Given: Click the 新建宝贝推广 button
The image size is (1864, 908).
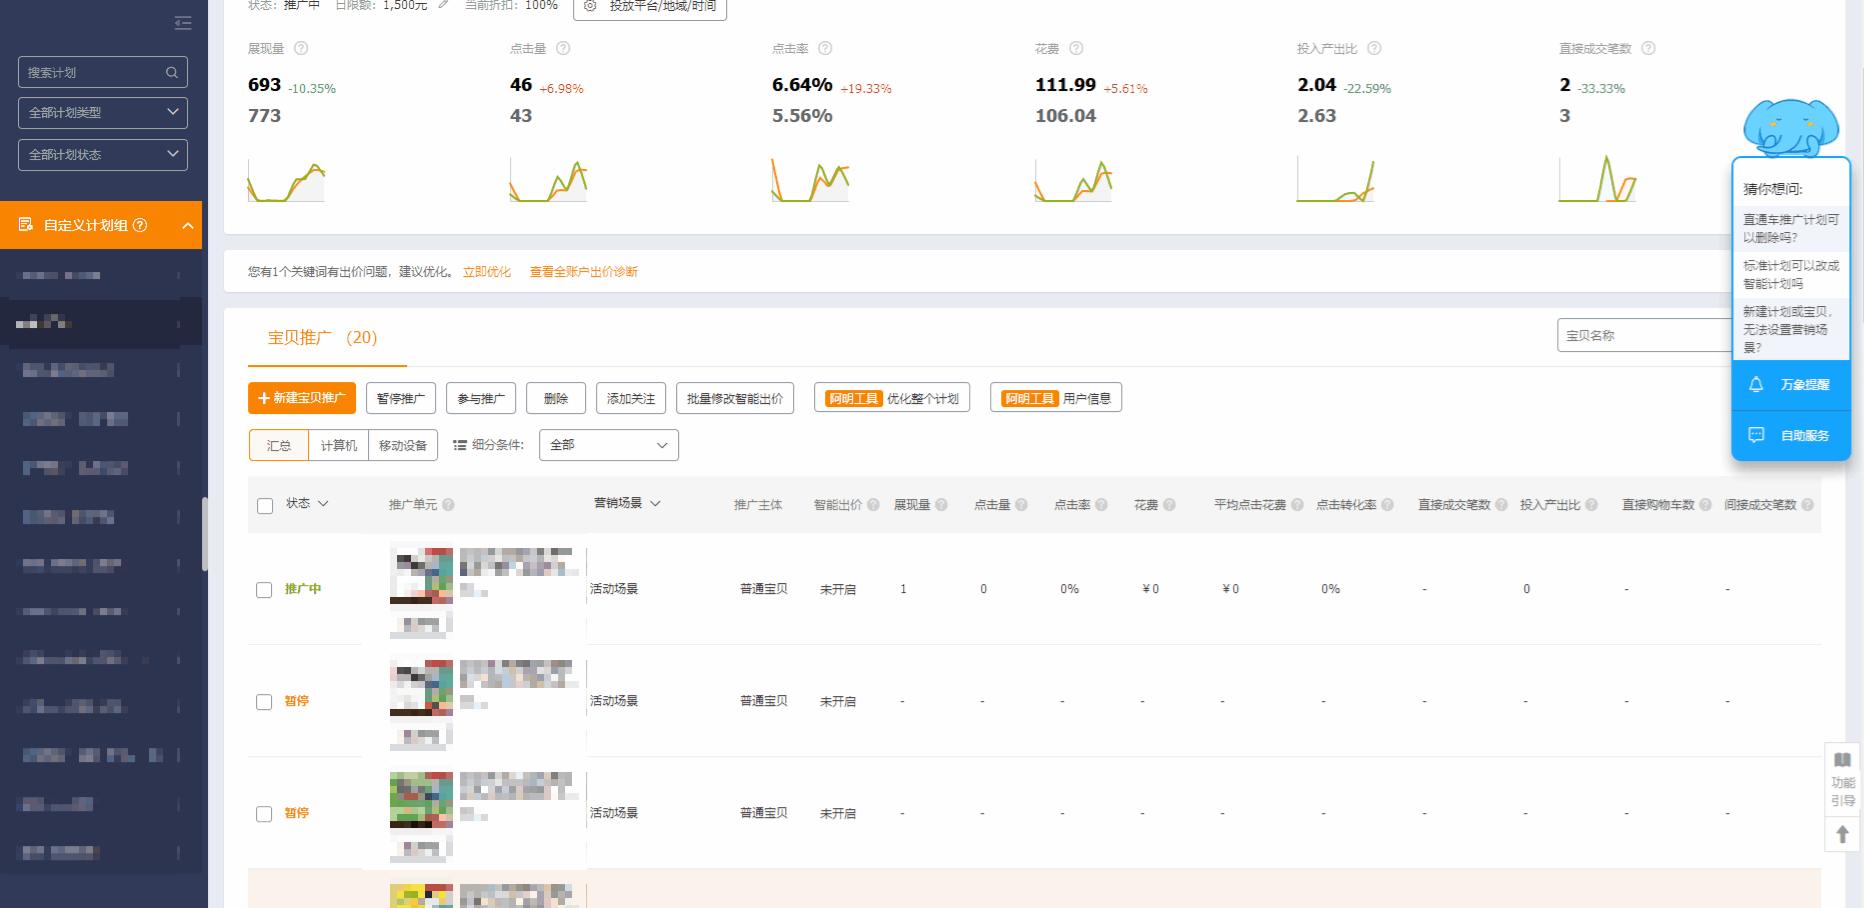Looking at the screenshot, I should 301,398.
